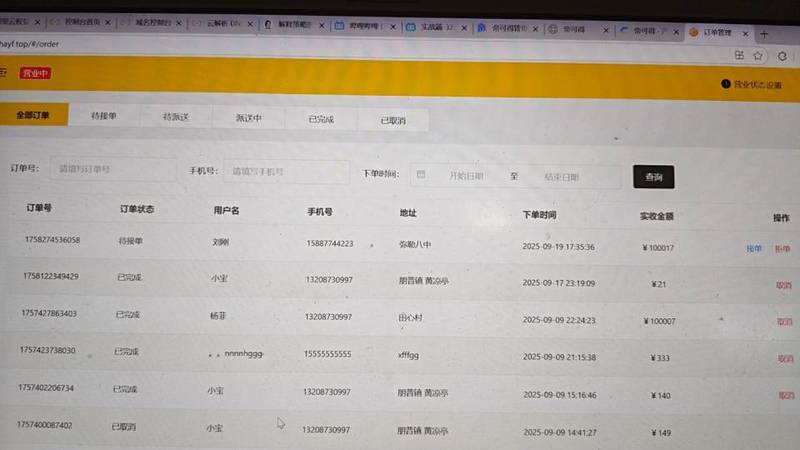This screenshot has width=800, height=450.
Task: Click amount ¥149
Action: click(x=661, y=433)
